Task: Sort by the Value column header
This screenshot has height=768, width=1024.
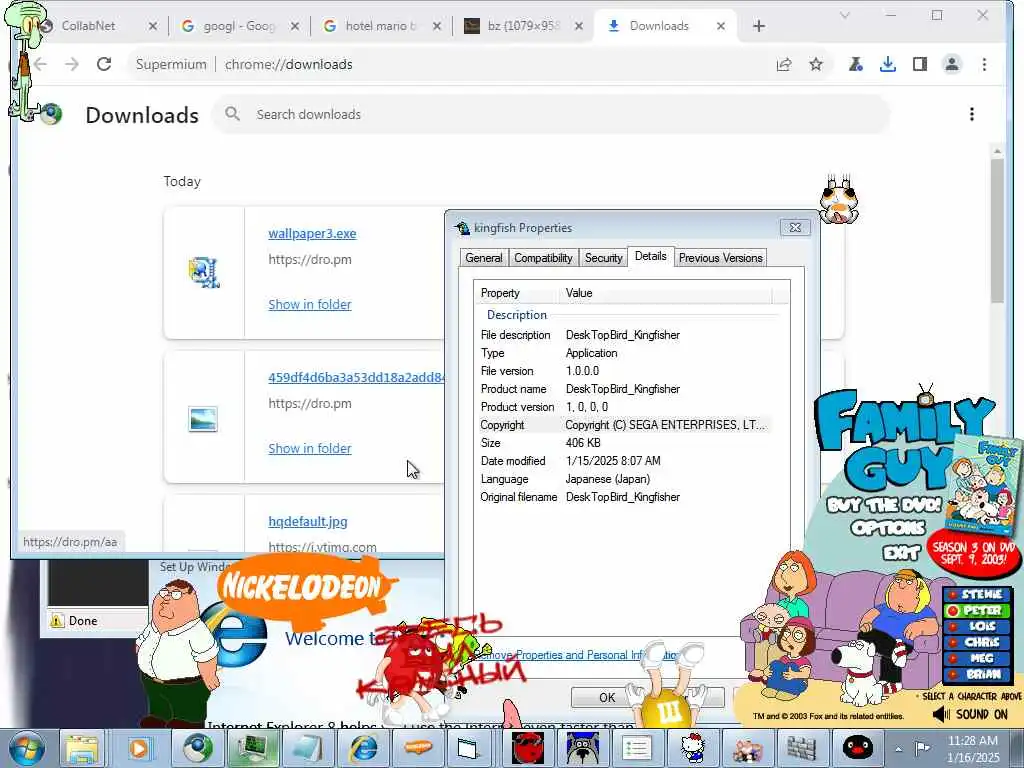Action: (667, 293)
